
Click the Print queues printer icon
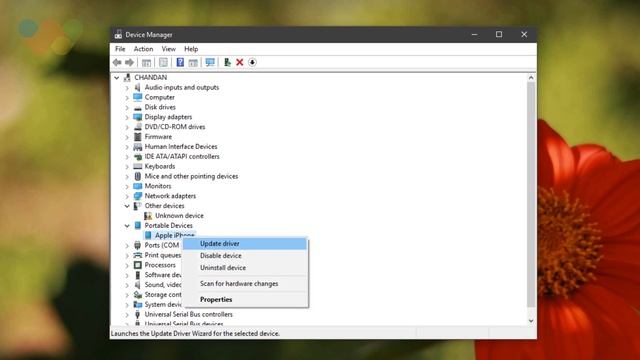point(138,255)
